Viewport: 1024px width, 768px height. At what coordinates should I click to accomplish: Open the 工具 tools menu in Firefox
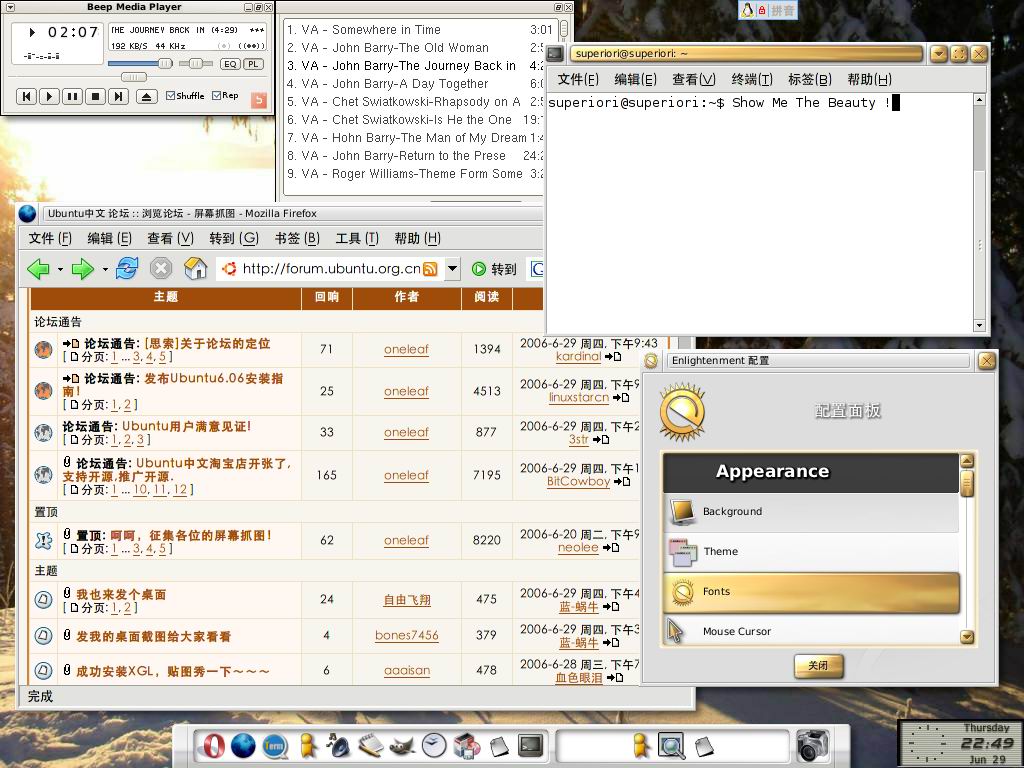(x=357, y=238)
